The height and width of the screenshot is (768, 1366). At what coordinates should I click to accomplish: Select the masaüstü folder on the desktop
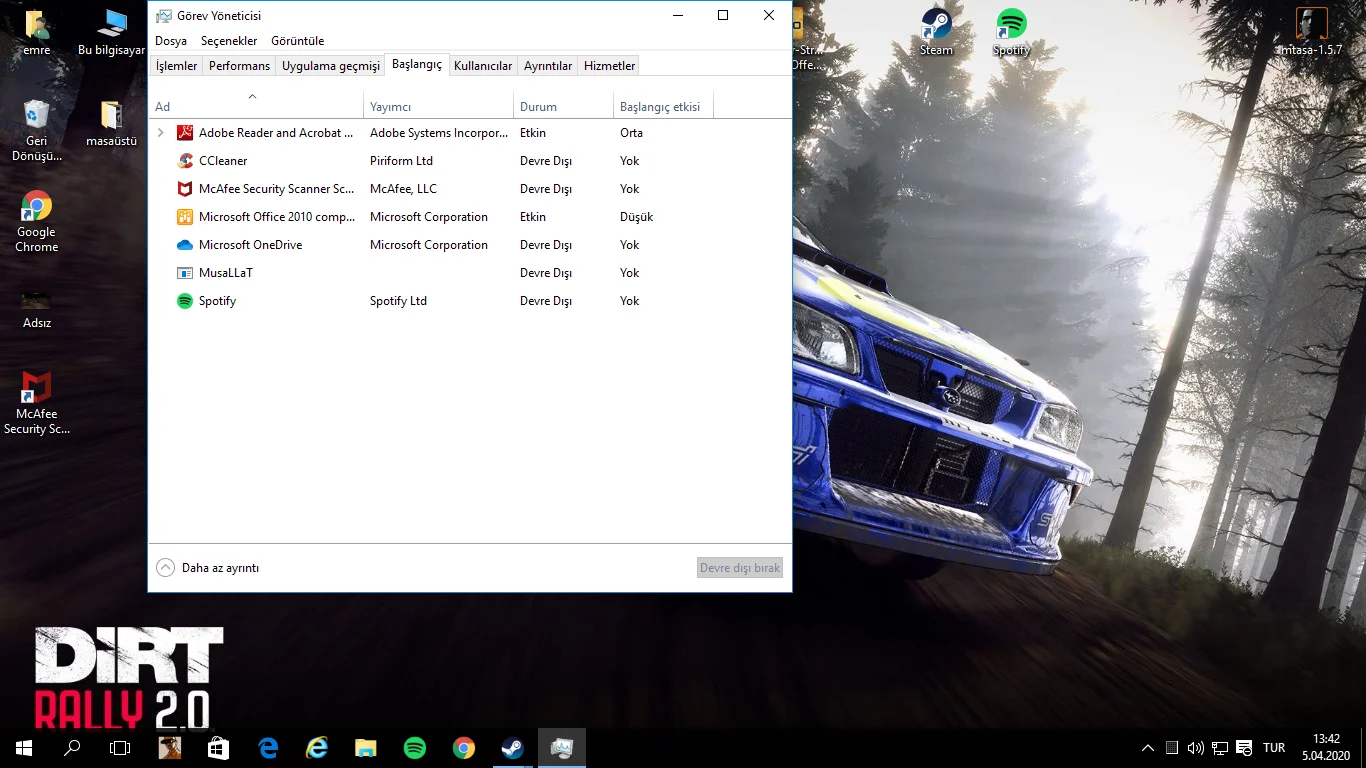(x=111, y=124)
